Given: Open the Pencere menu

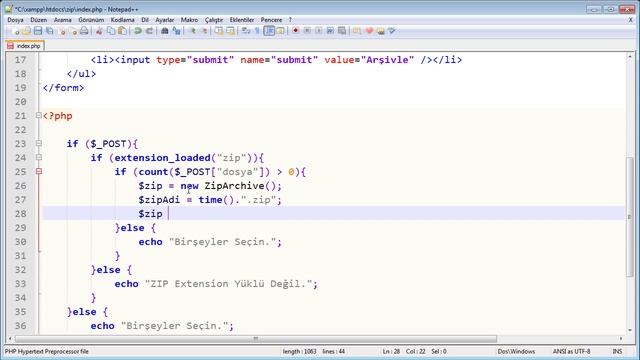Looking at the screenshot, I should click(271, 20).
